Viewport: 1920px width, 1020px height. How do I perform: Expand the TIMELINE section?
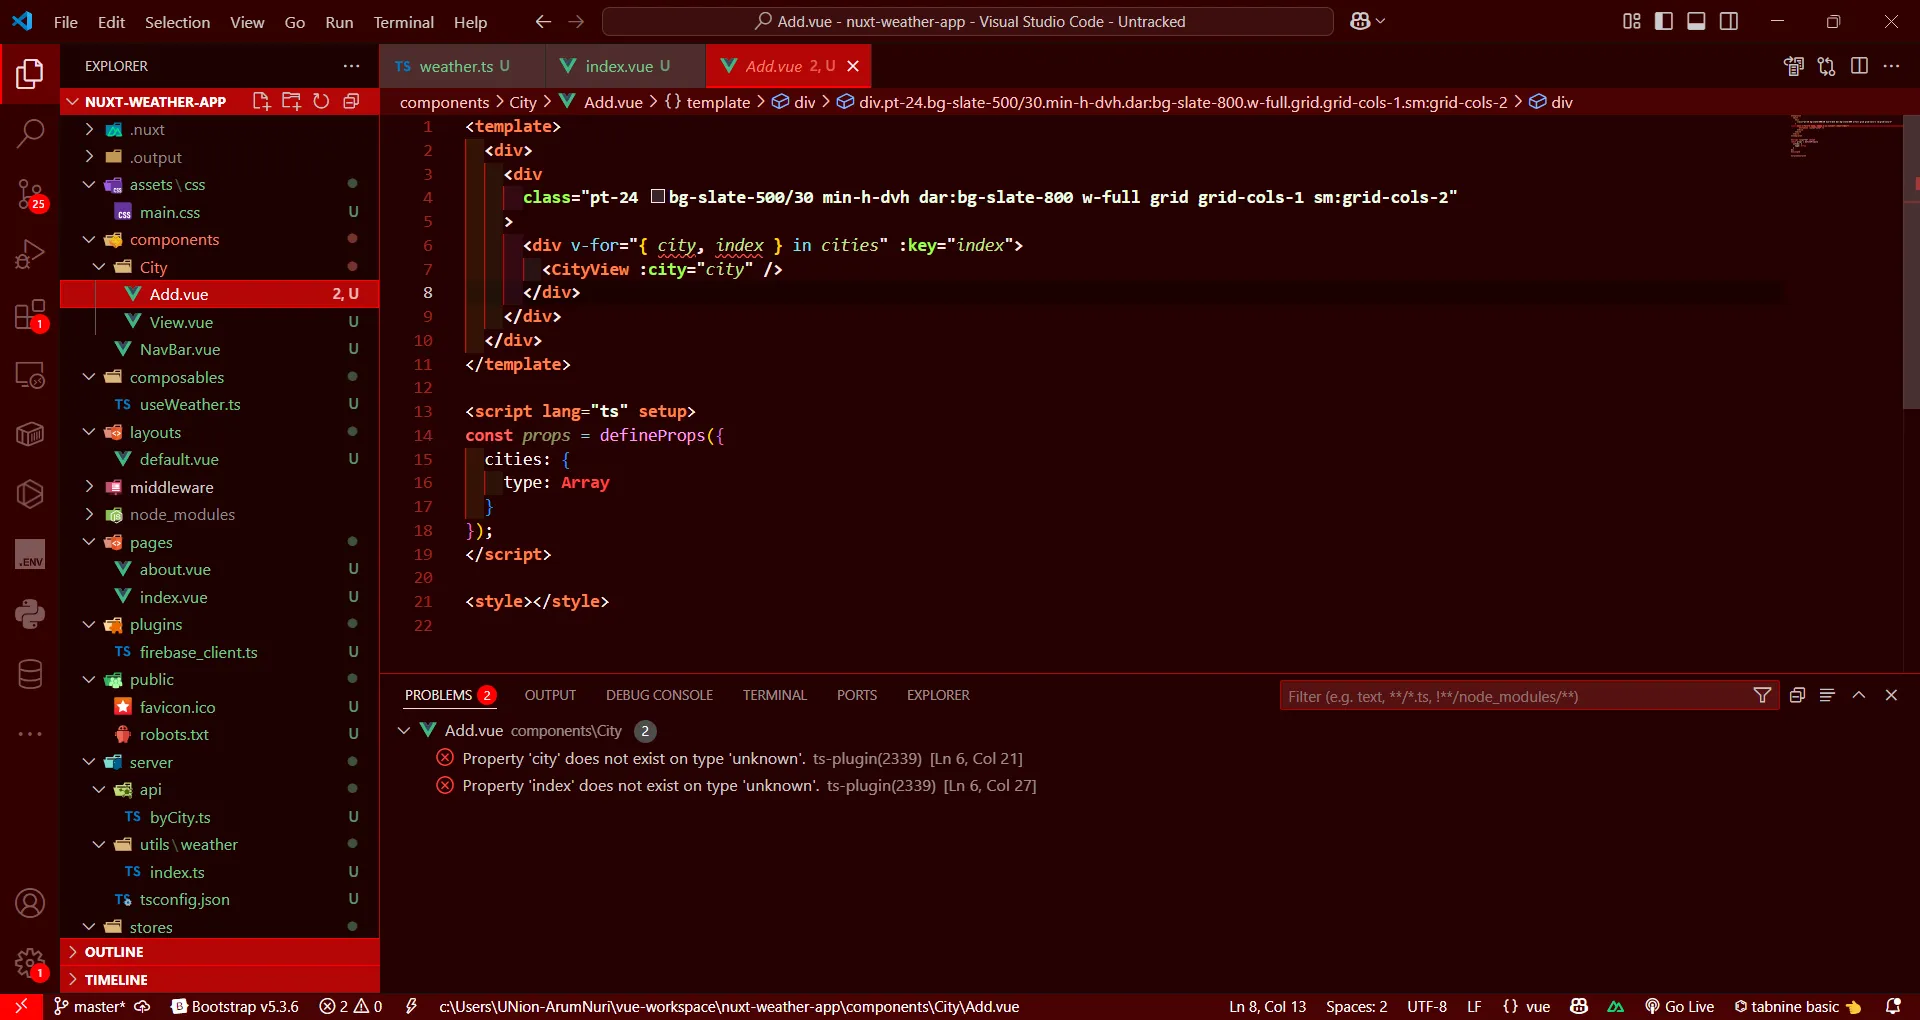point(220,980)
